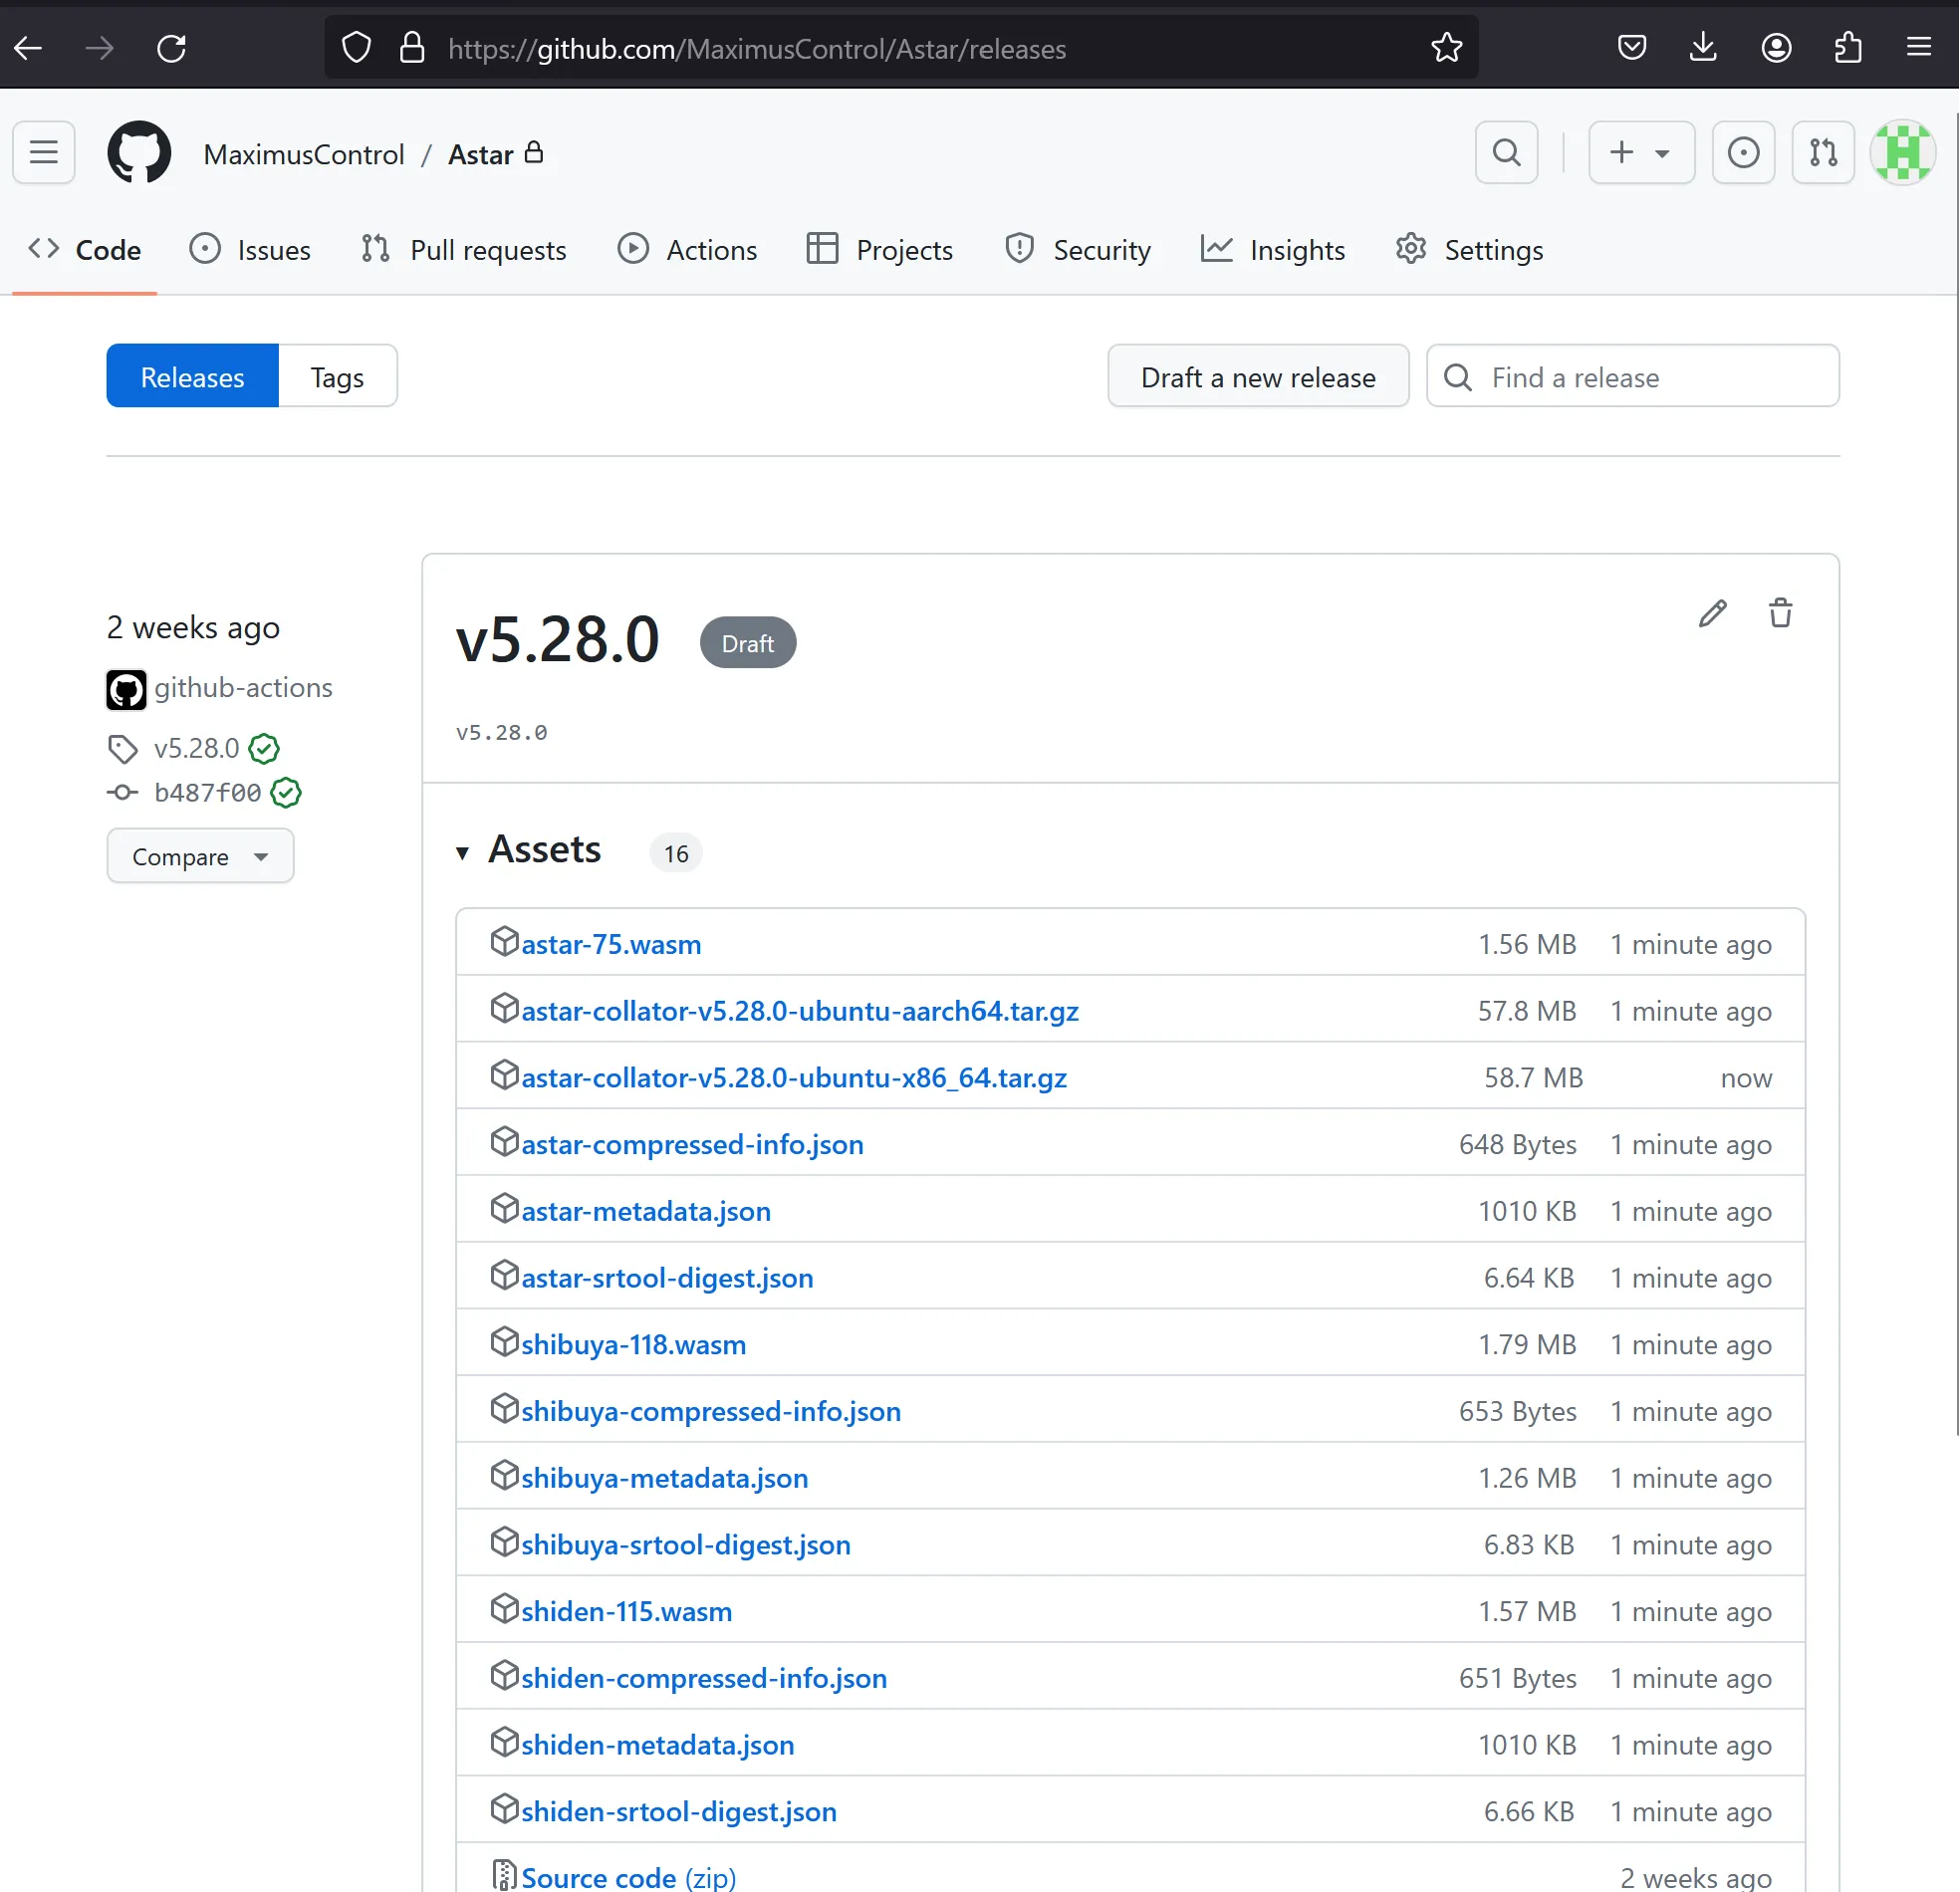This screenshot has width=1960, height=1892.
Task: Open the GitHub homepage octocat logo
Action: 139,153
